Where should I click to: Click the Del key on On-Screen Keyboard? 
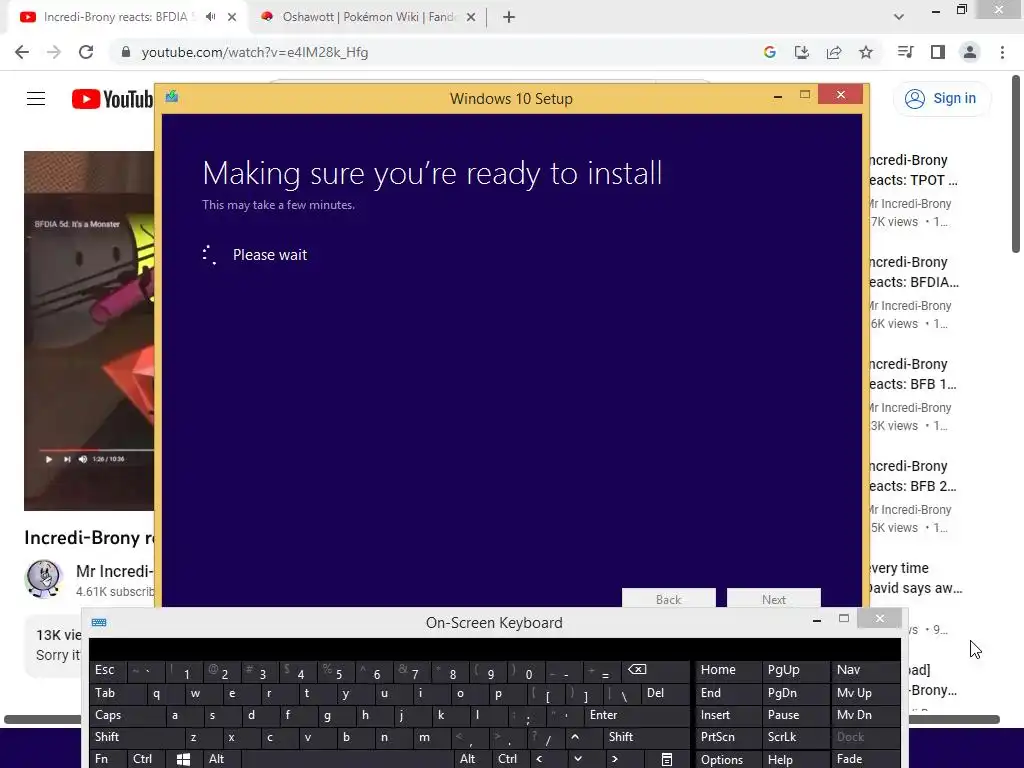665,693
